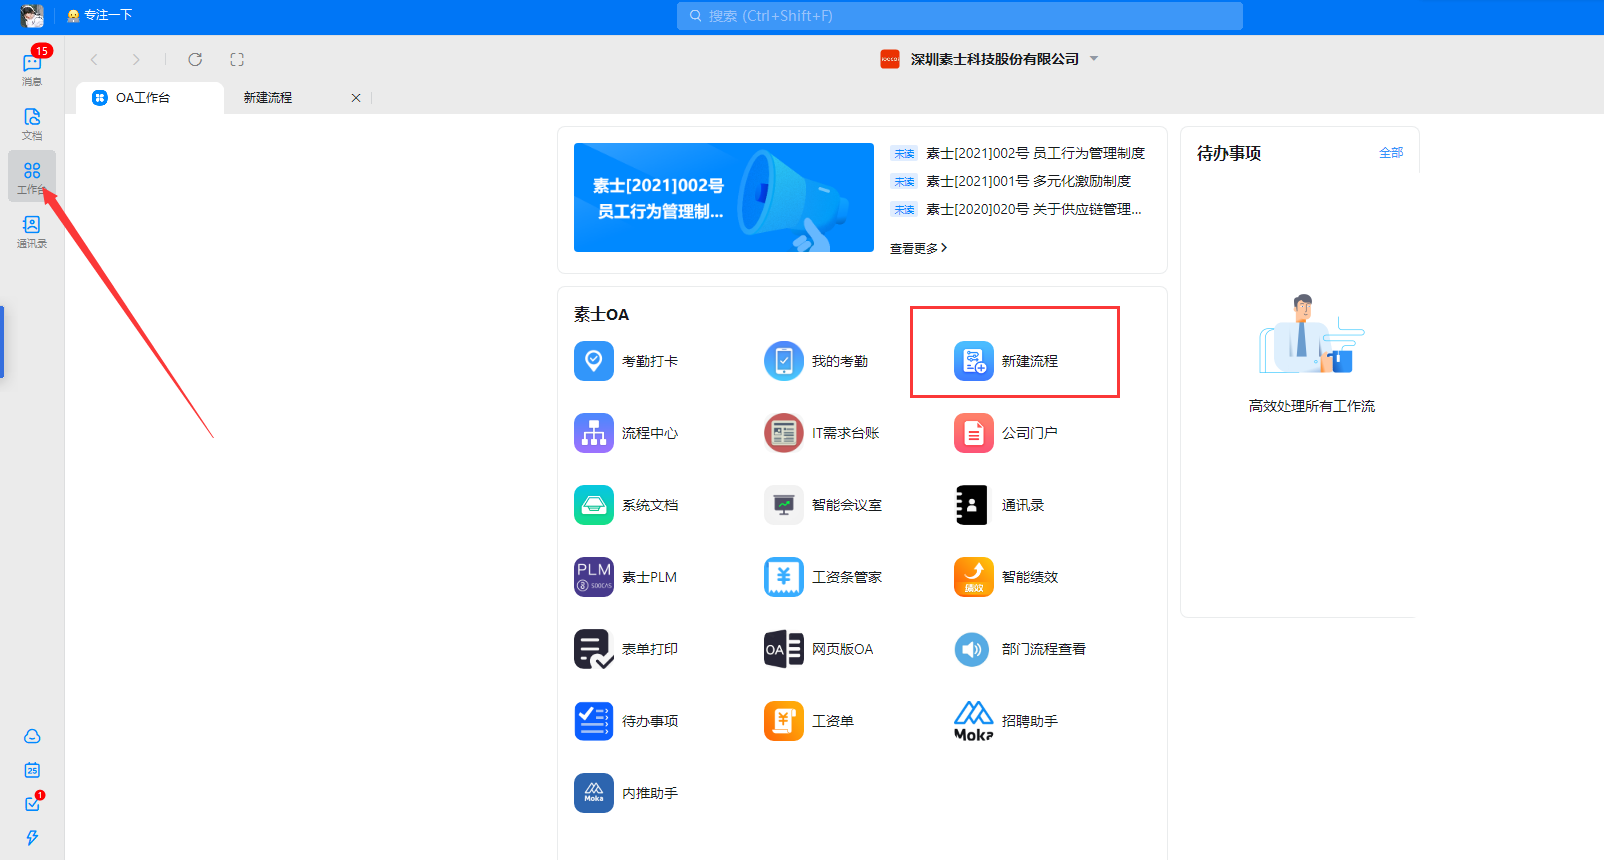Refresh the current page

point(195,60)
